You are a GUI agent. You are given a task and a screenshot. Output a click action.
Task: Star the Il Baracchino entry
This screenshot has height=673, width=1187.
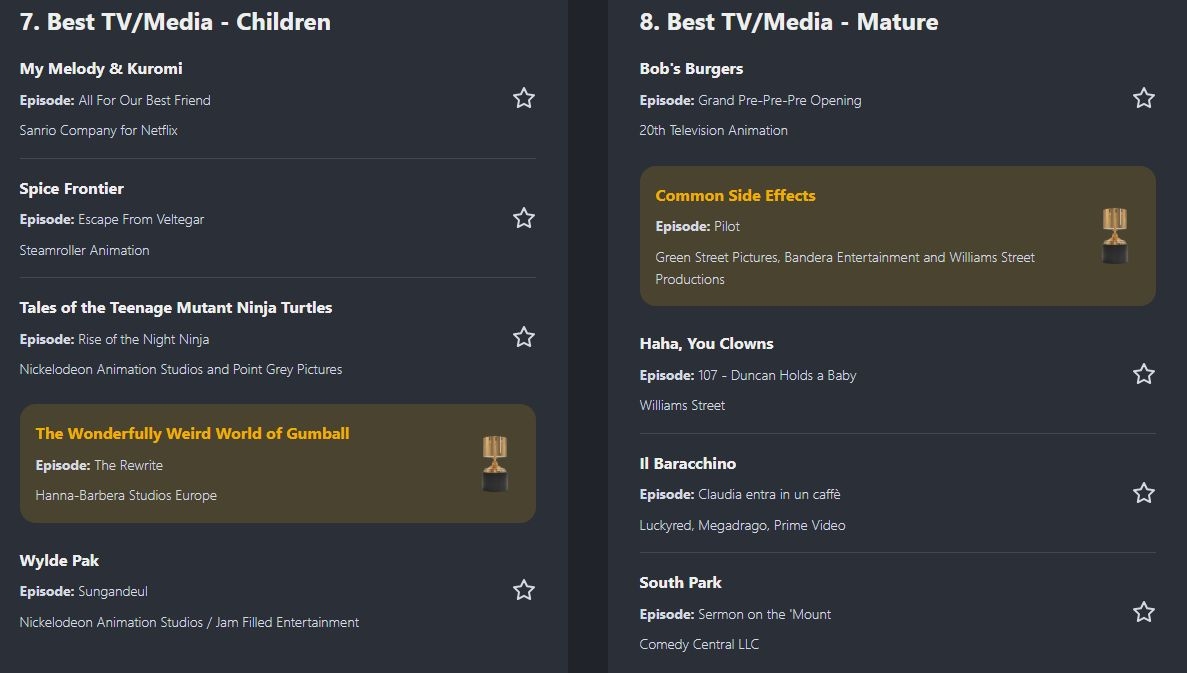pyautogui.click(x=1144, y=493)
